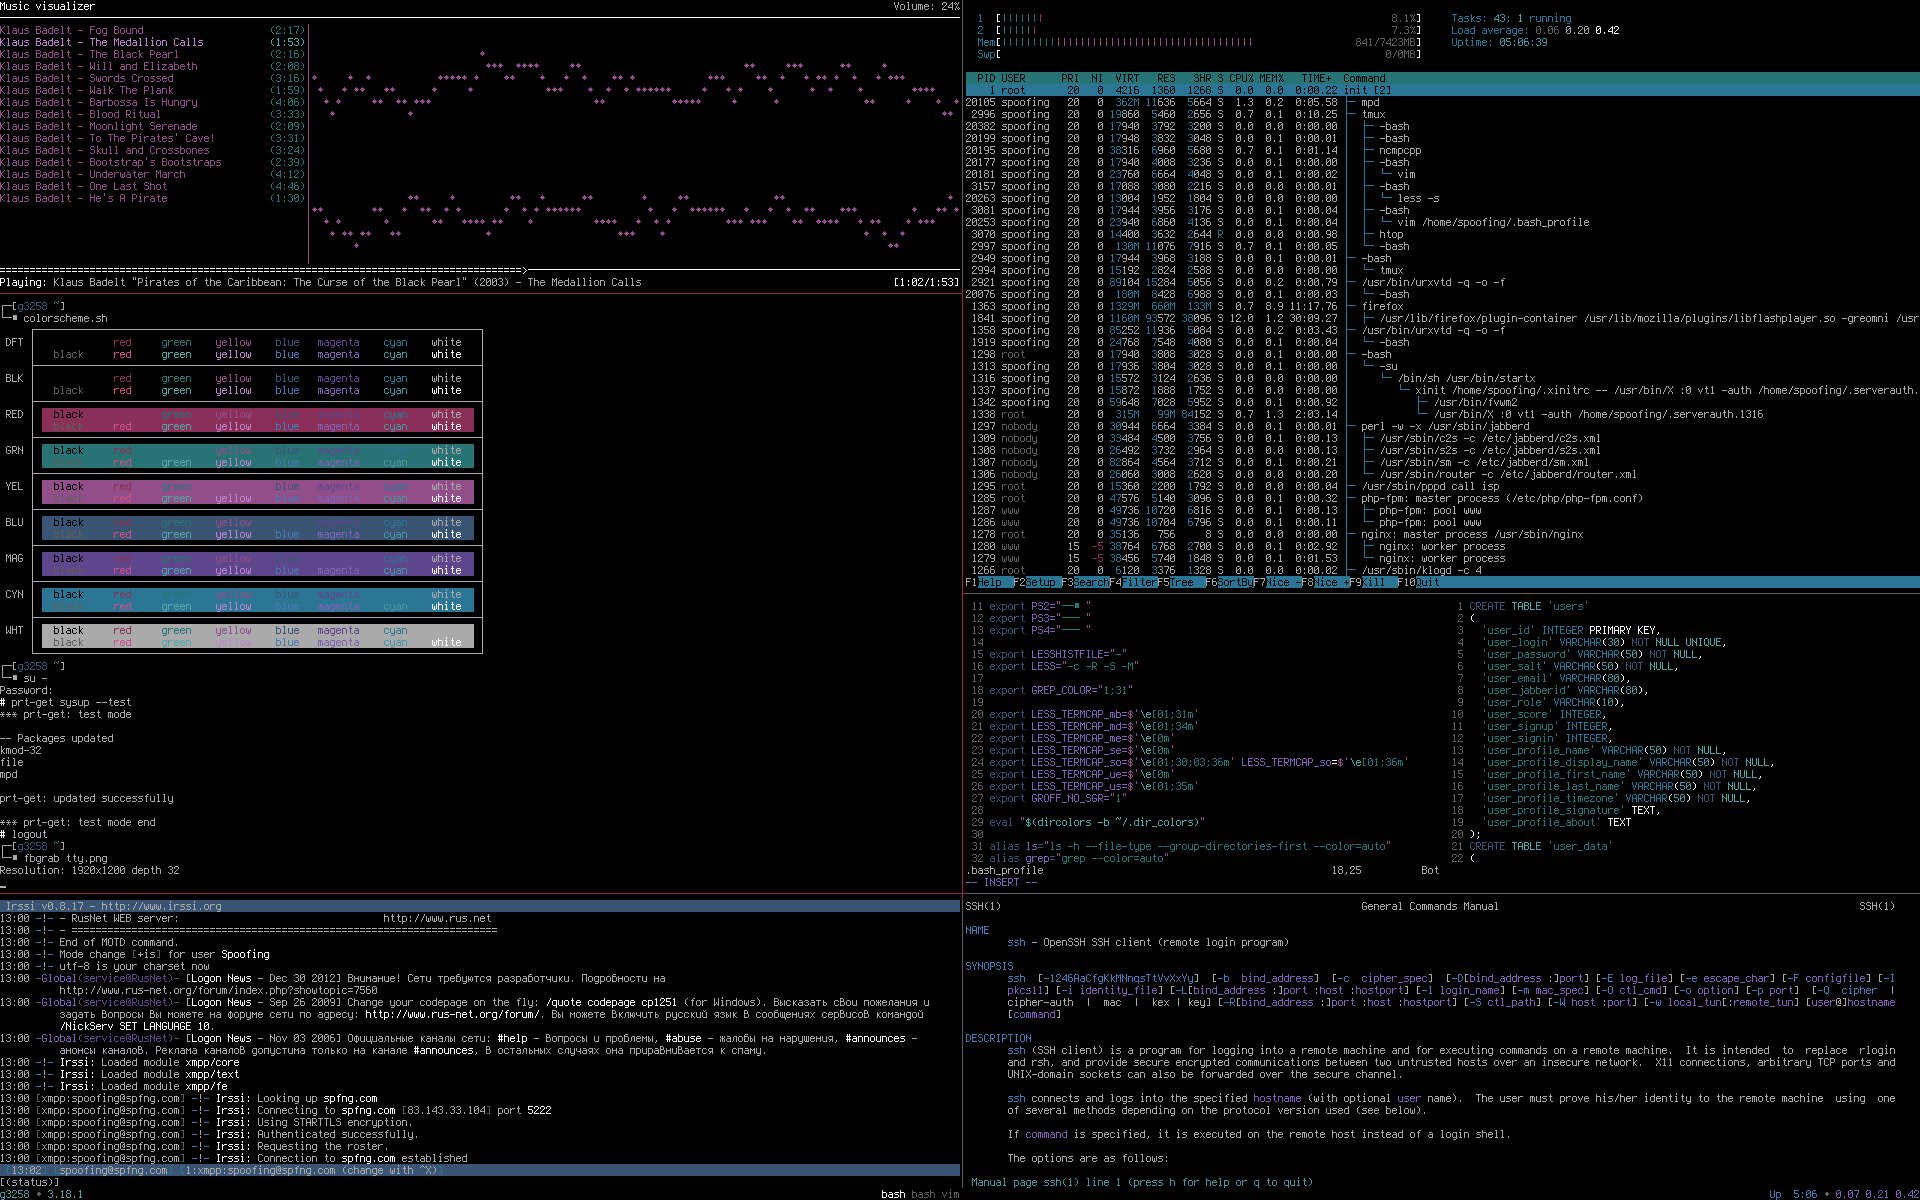Click ncmpcpp playback progress bar
The image size is (1920, 1200).
(x=480, y=270)
